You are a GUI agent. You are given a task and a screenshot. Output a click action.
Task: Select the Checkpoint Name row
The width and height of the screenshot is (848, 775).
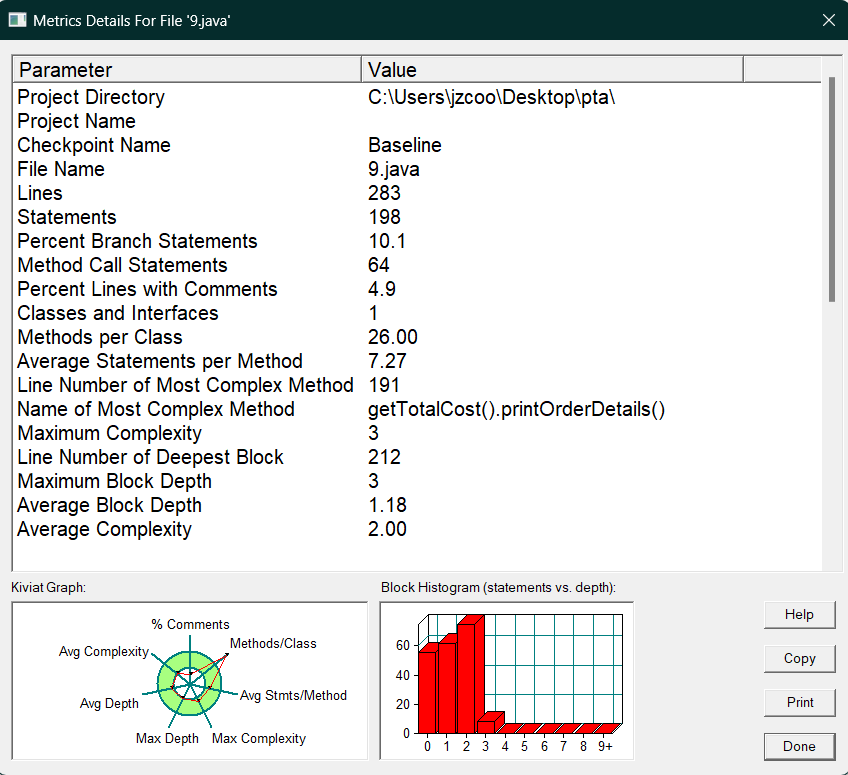click(416, 145)
